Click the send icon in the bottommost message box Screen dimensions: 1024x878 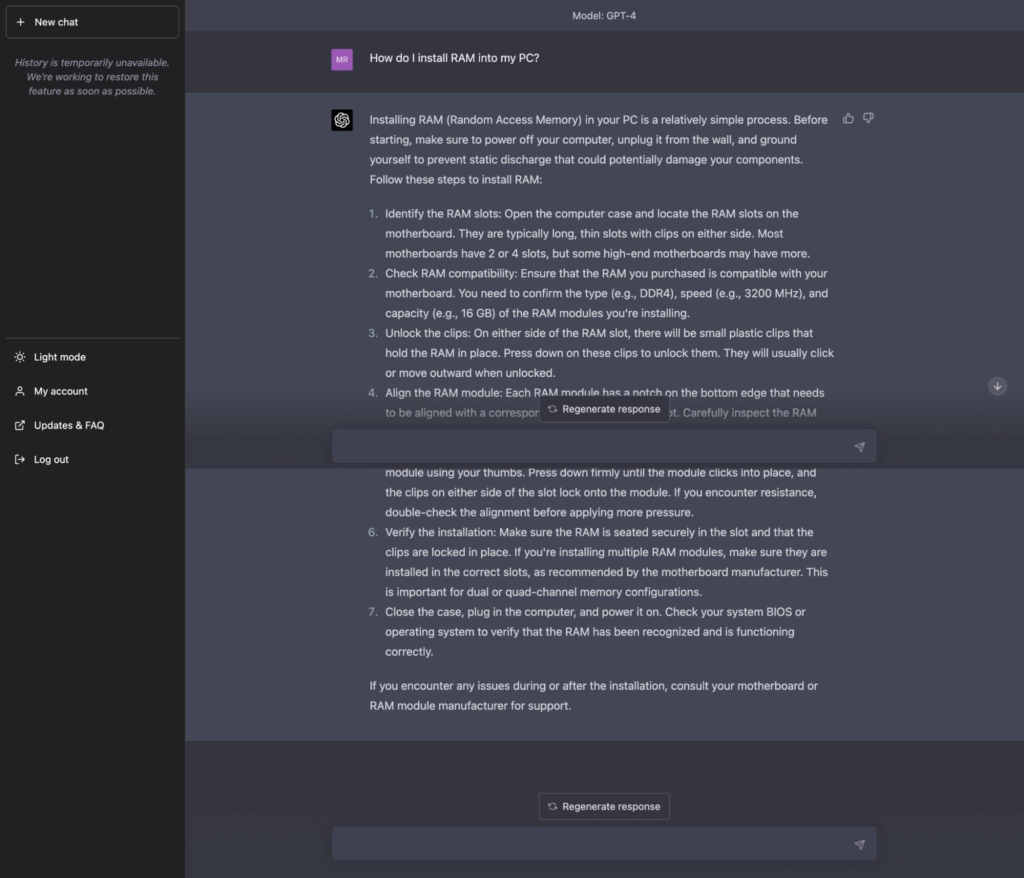tap(859, 844)
